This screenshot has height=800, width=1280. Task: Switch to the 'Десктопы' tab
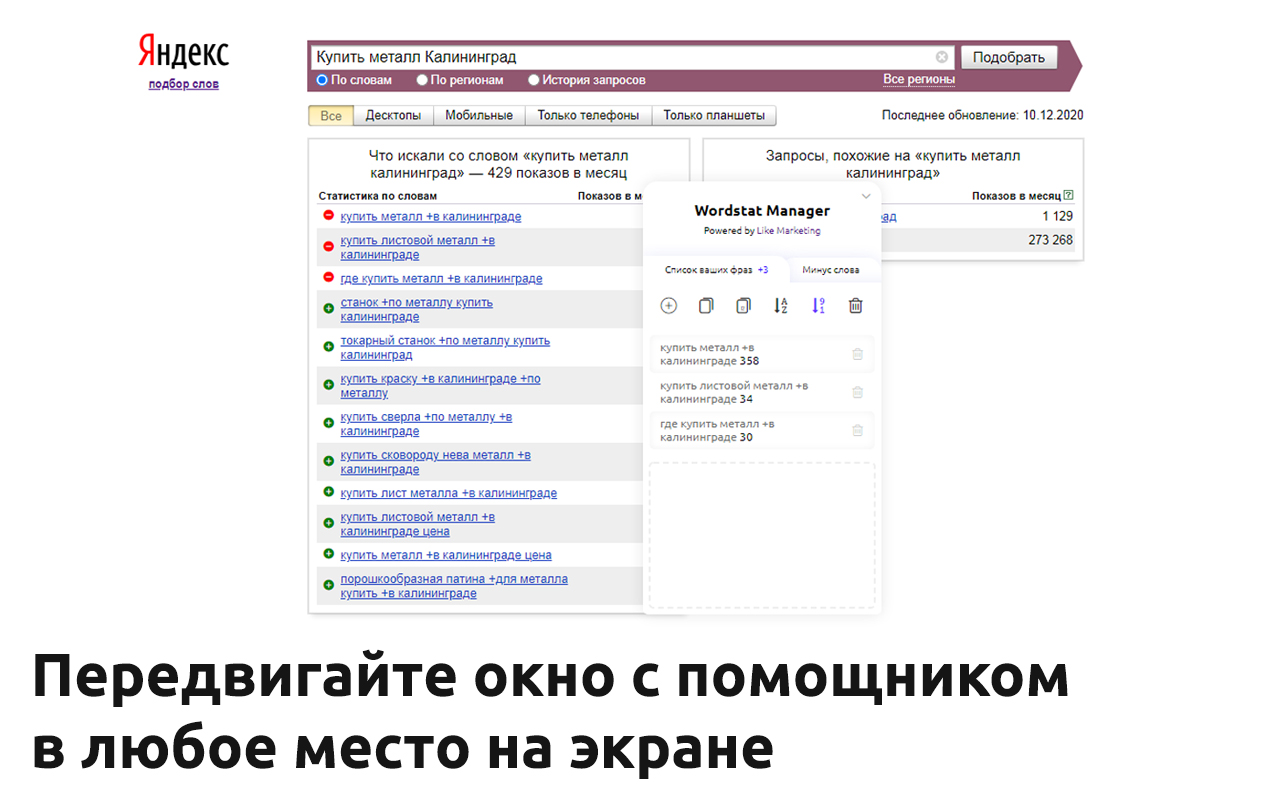click(x=393, y=116)
